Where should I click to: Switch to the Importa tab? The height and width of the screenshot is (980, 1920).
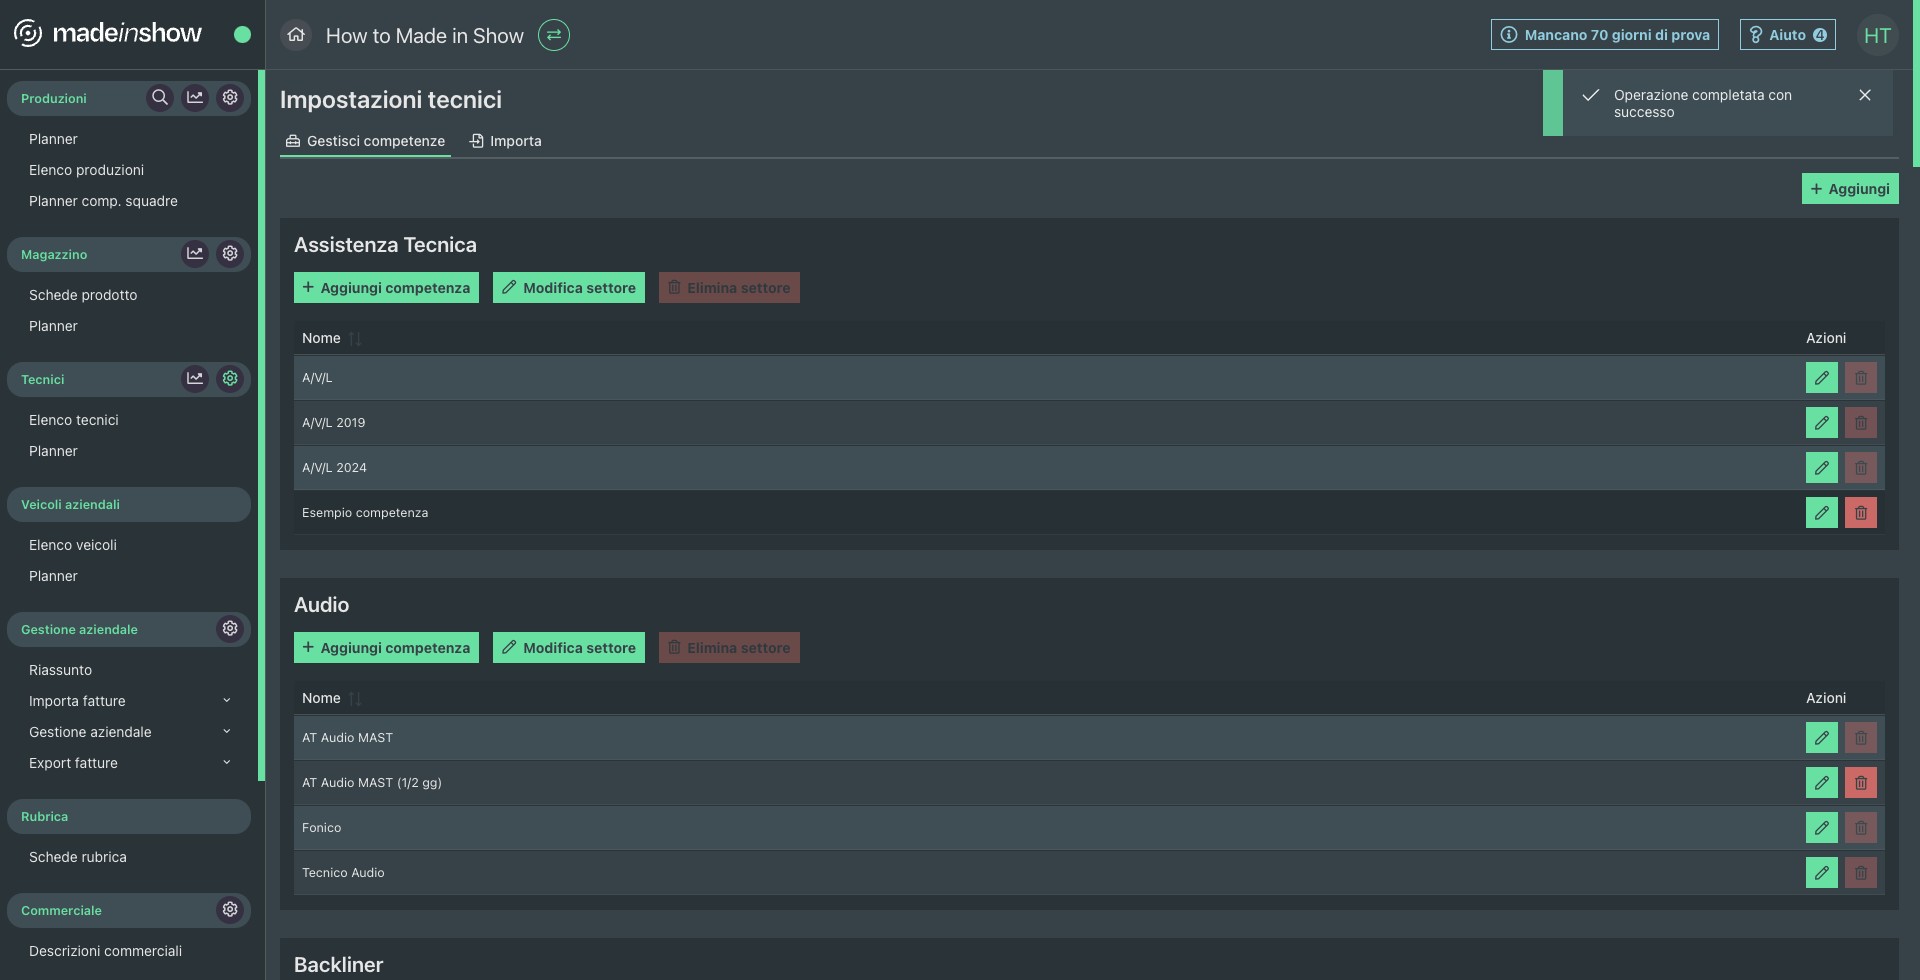[506, 141]
